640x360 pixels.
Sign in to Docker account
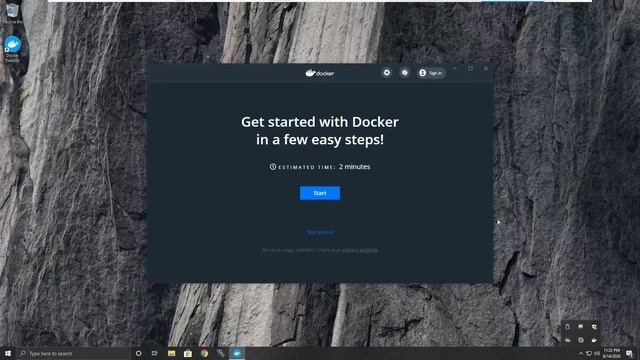click(x=431, y=73)
